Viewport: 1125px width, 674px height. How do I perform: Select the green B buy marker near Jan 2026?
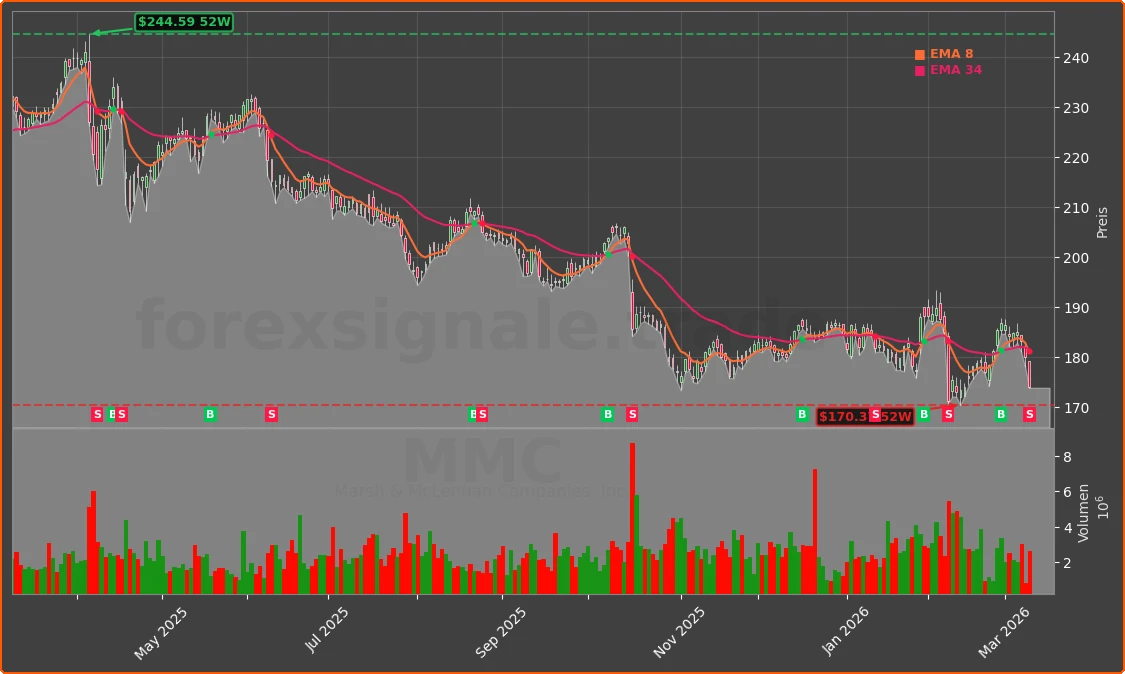(x=924, y=414)
